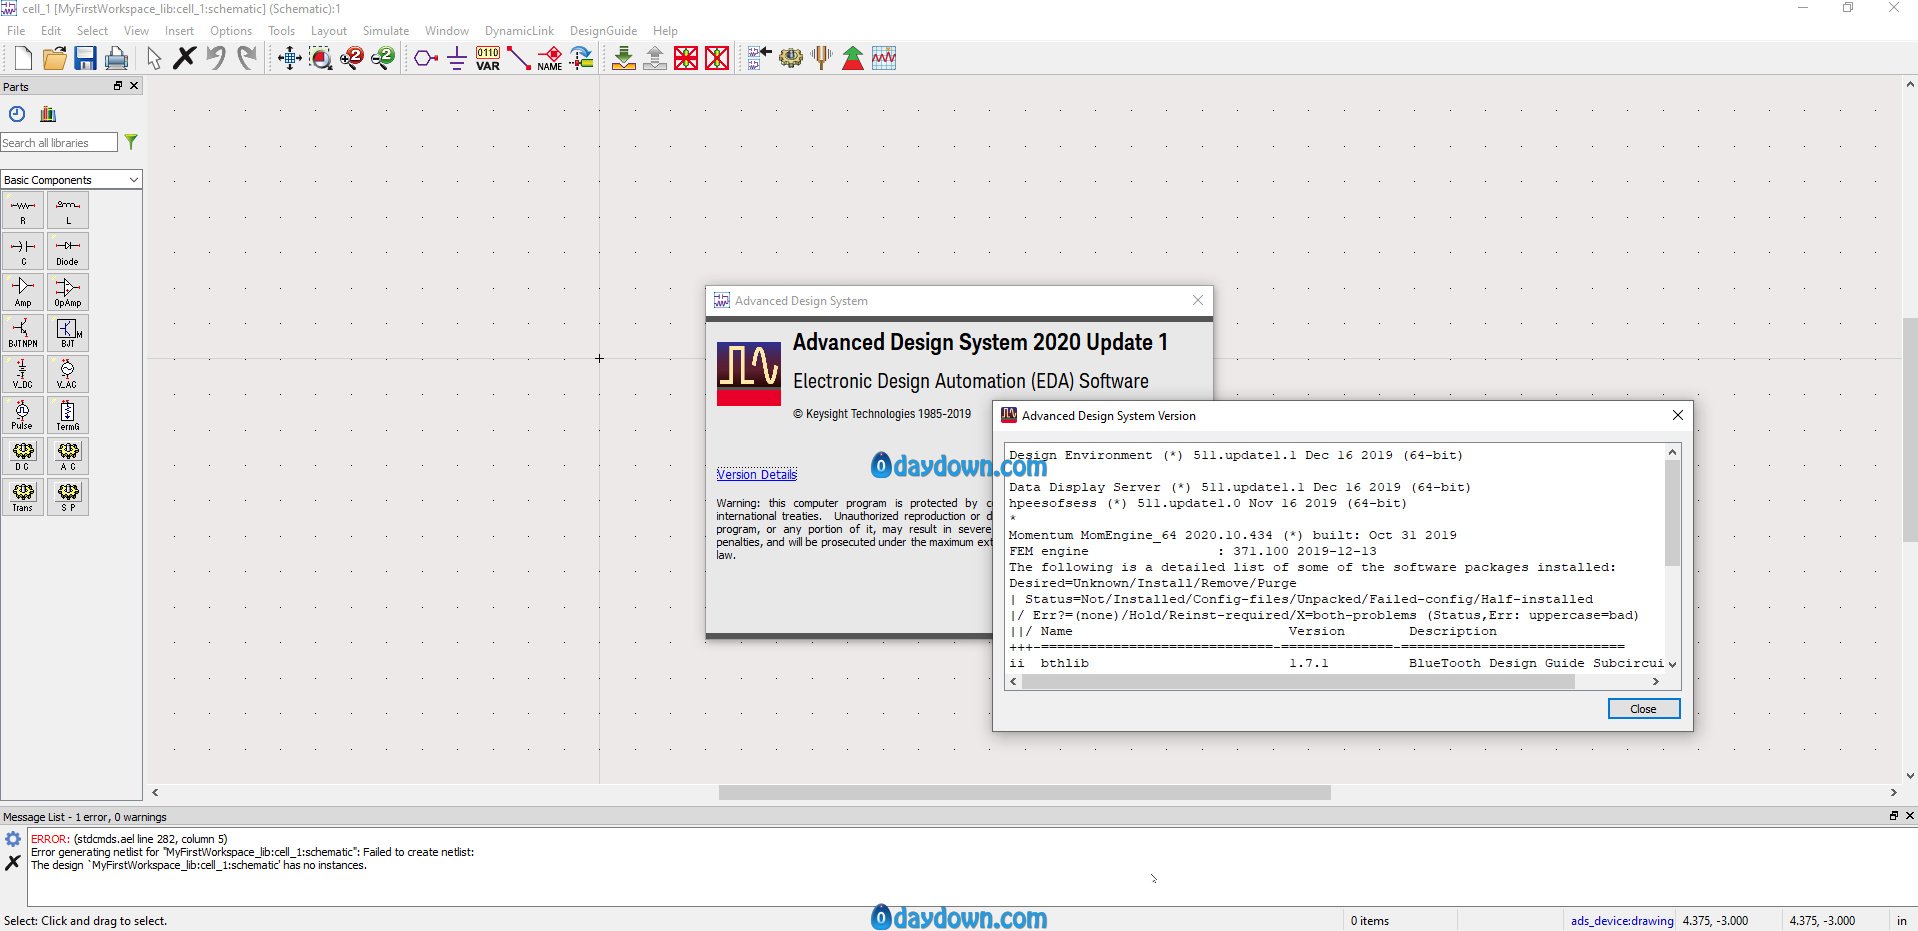Place a resistor R from Parts palette
Viewport: 1918px width, 931px height.
pyautogui.click(x=23, y=210)
